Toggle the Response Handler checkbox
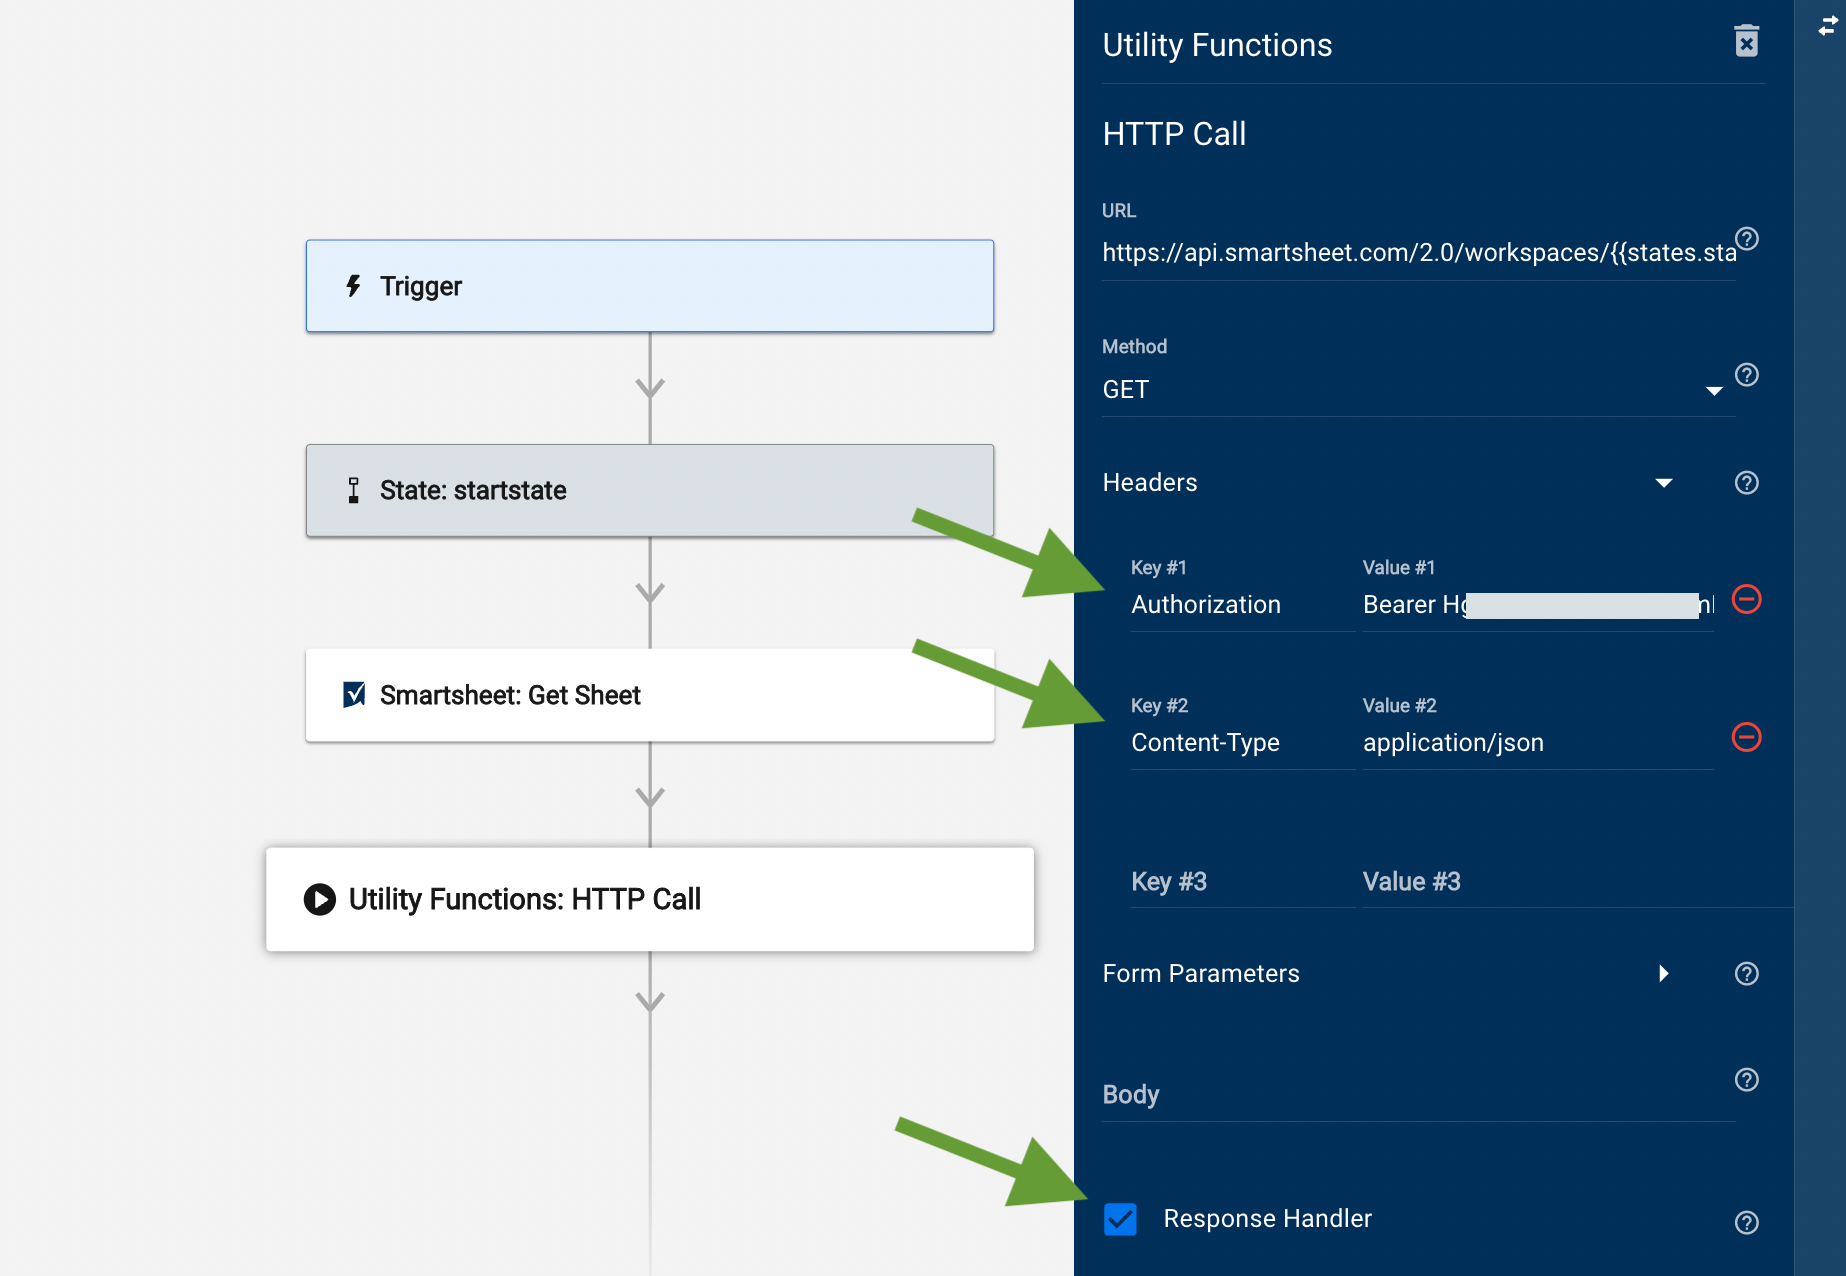The image size is (1846, 1276). tap(1120, 1219)
